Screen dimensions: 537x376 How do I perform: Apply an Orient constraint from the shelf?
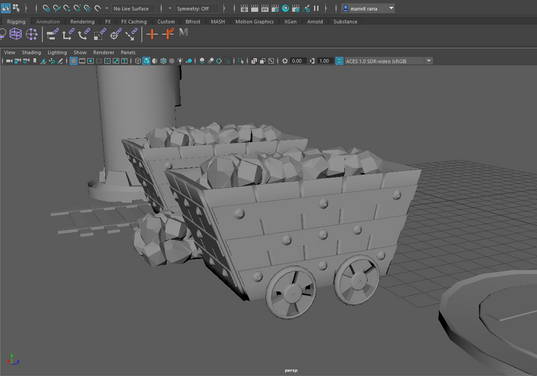point(84,34)
